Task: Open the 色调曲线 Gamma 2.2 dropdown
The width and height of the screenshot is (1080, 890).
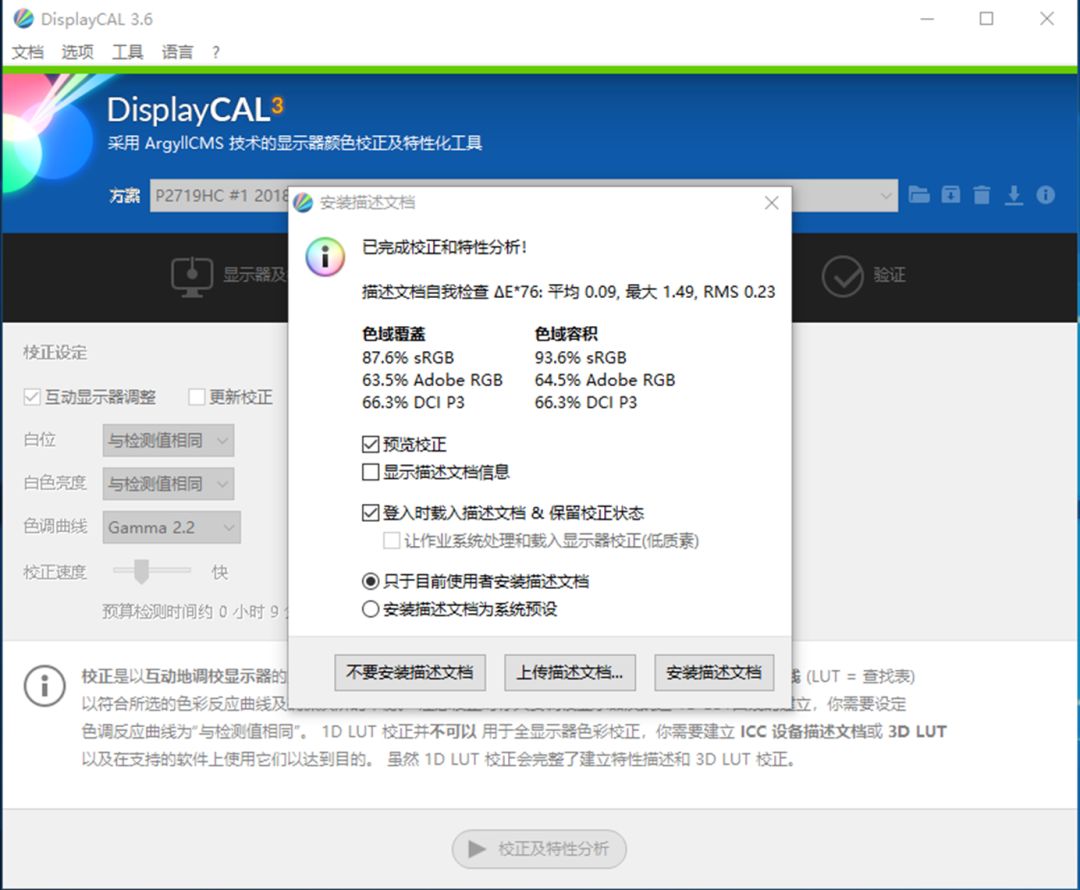Action: tap(172, 528)
